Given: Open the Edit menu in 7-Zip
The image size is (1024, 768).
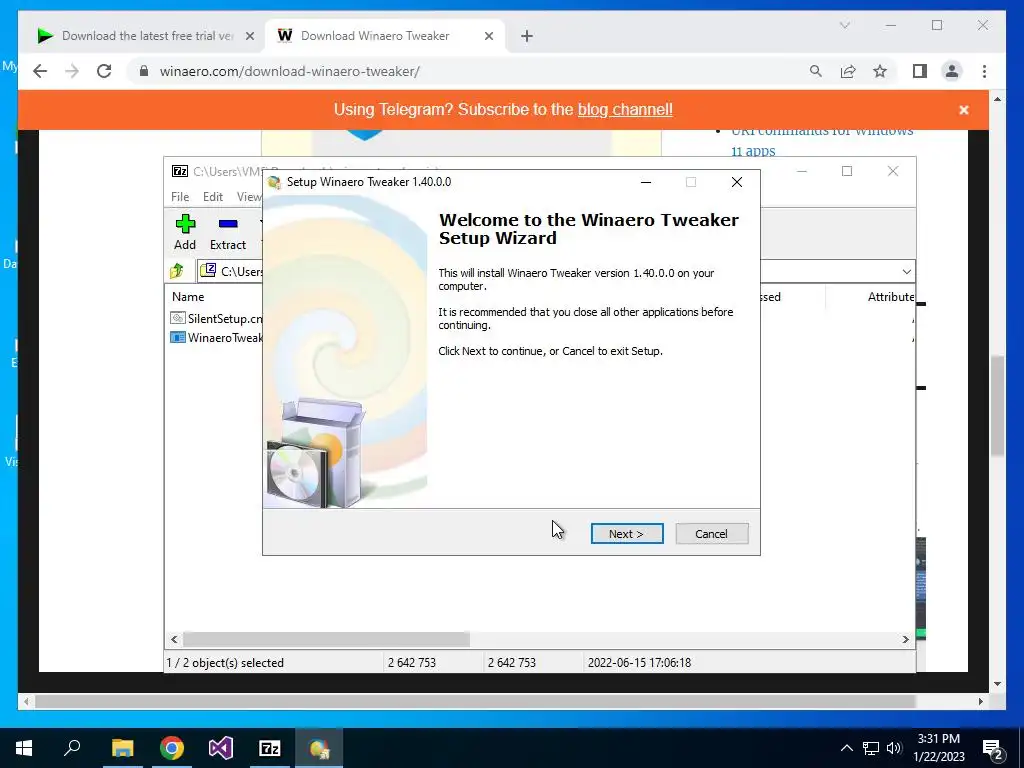Looking at the screenshot, I should [x=213, y=197].
